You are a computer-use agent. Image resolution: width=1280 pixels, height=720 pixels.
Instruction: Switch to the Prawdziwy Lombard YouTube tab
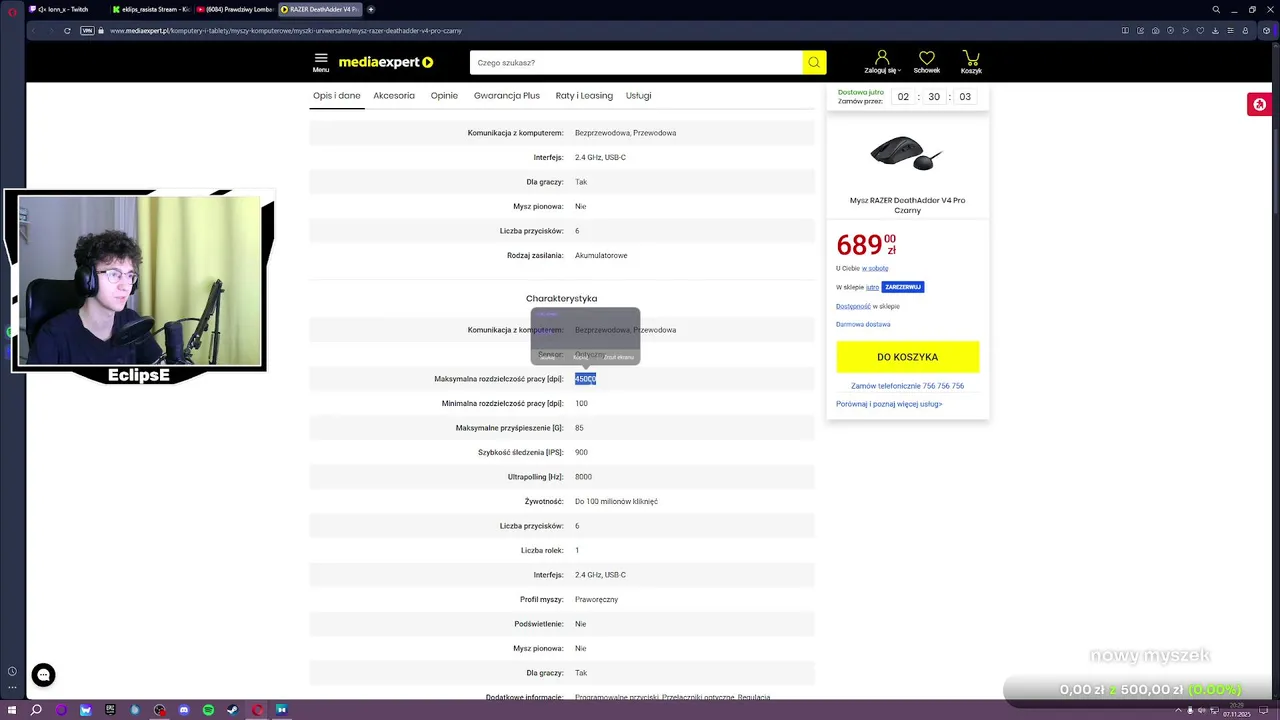(234, 9)
